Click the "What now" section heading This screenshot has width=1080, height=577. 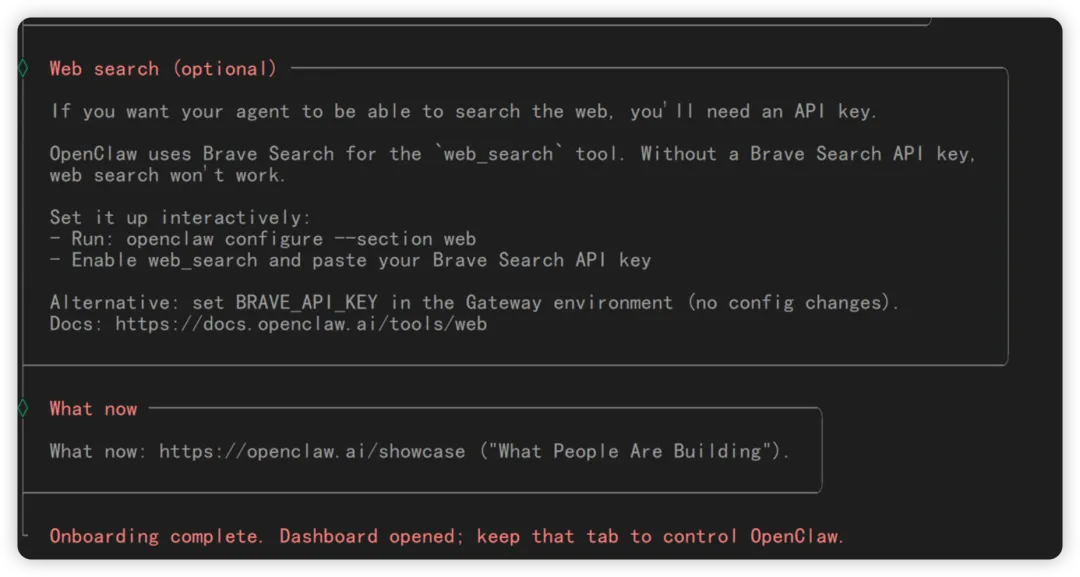click(x=94, y=409)
